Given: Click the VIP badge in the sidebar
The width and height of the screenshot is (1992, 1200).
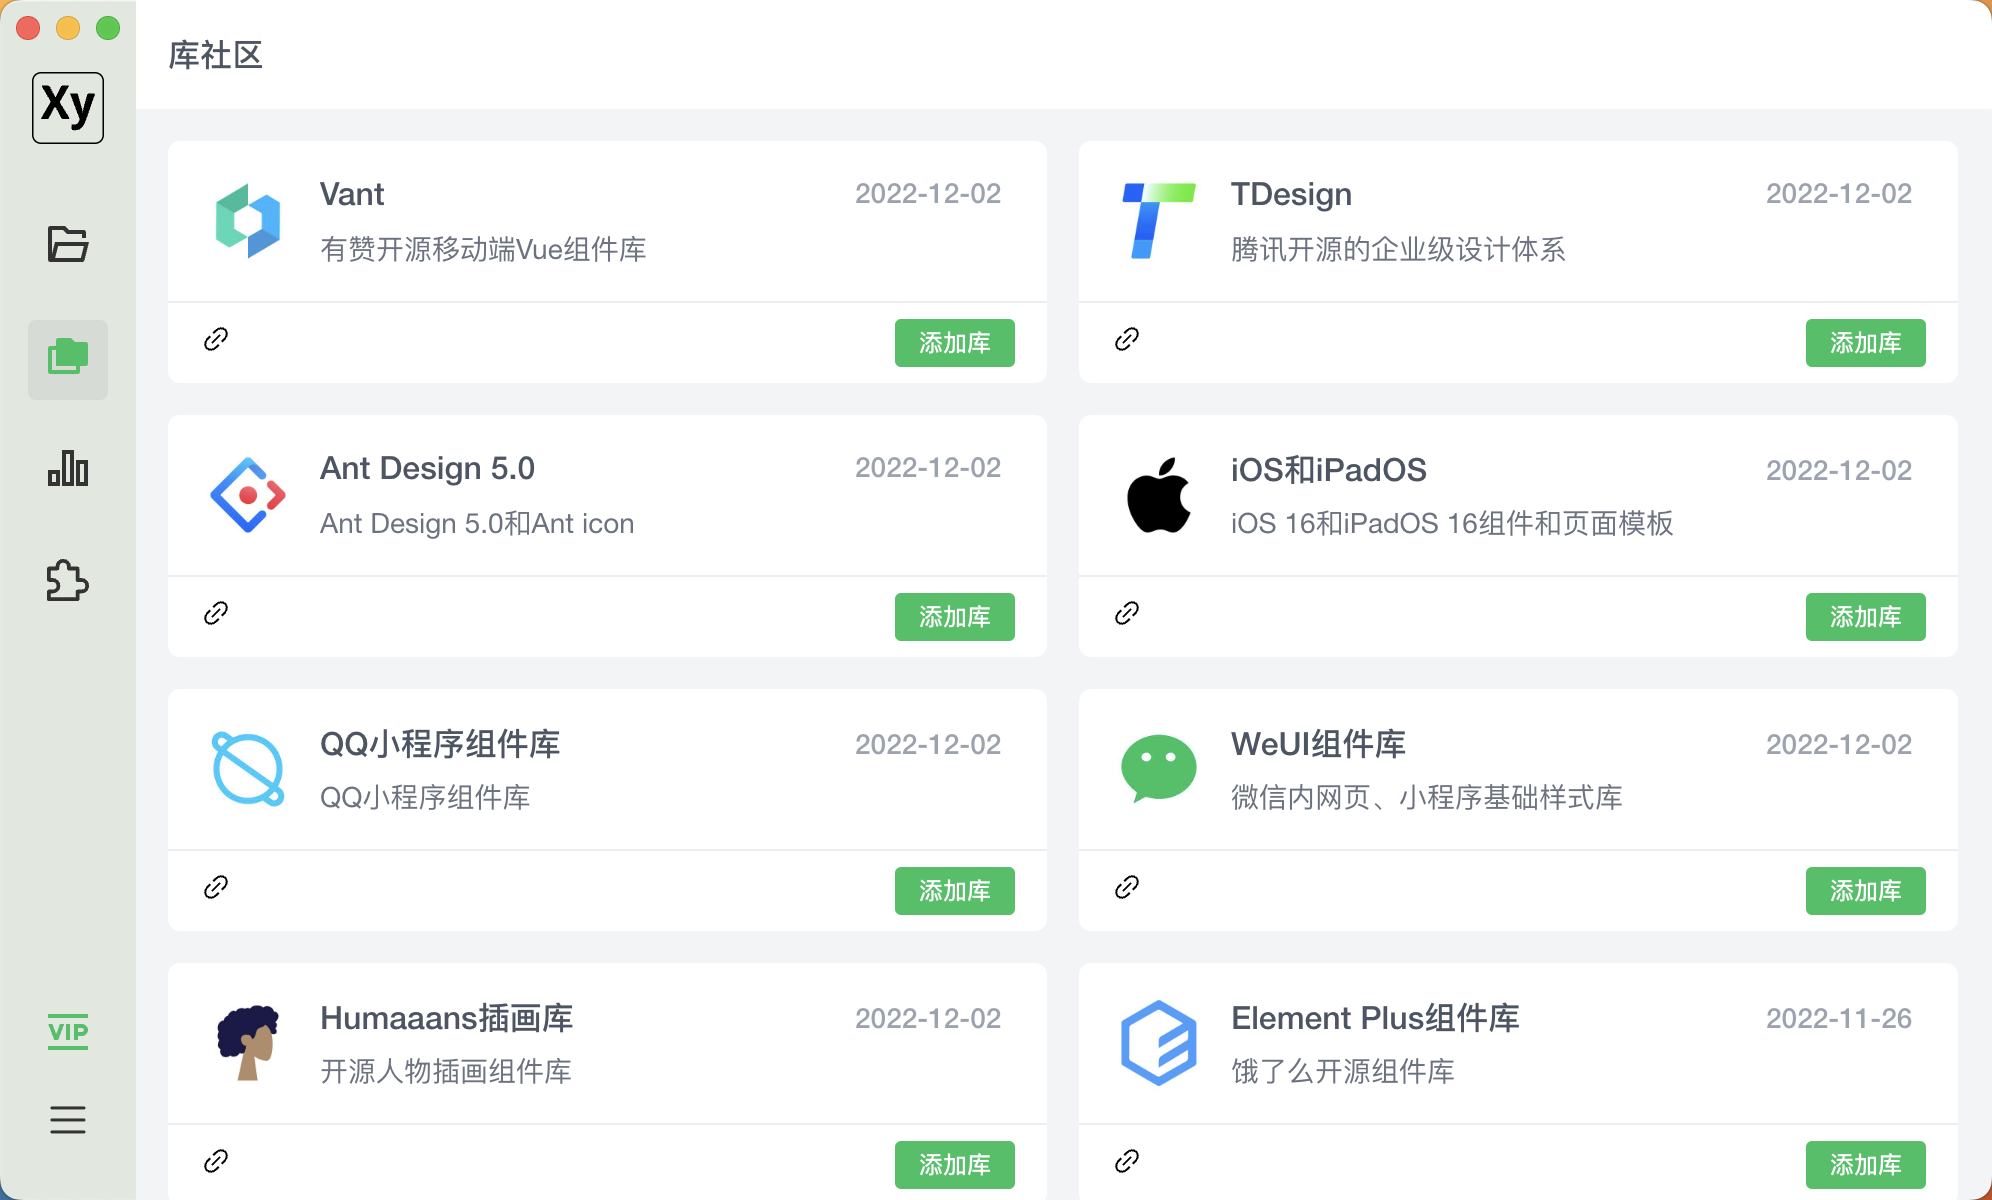Looking at the screenshot, I should 67,1031.
